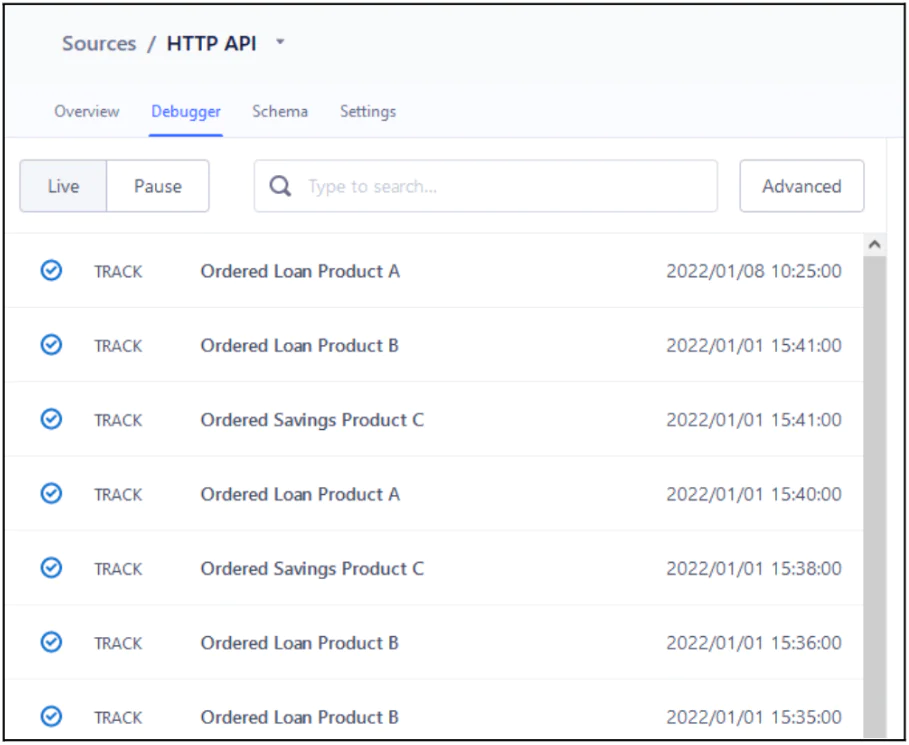Switch to the Schema tab

pyautogui.click(x=280, y=111)
